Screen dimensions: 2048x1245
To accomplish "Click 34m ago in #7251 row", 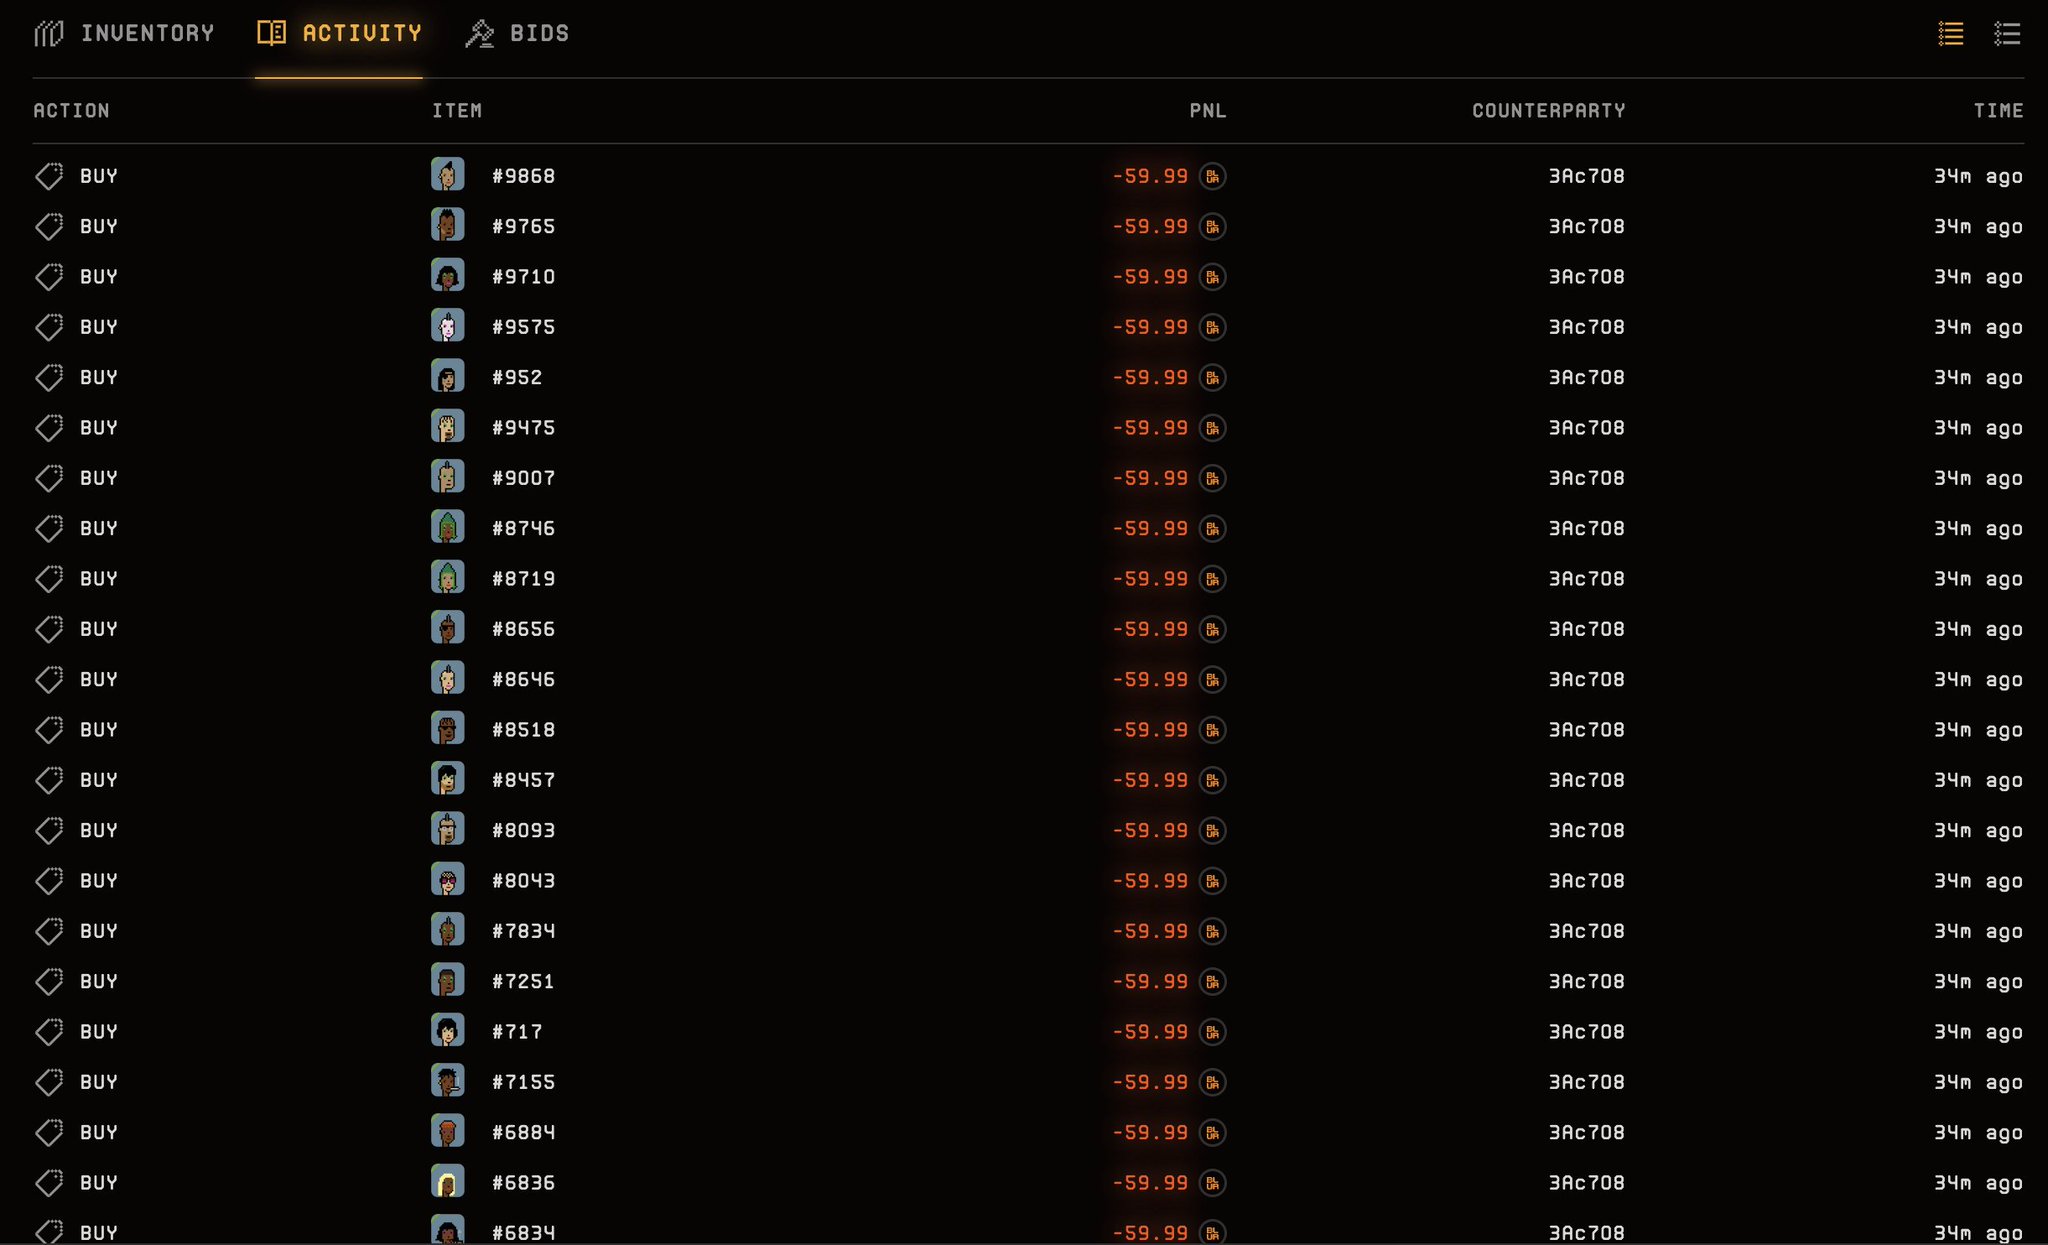I will coord(1978,981).
